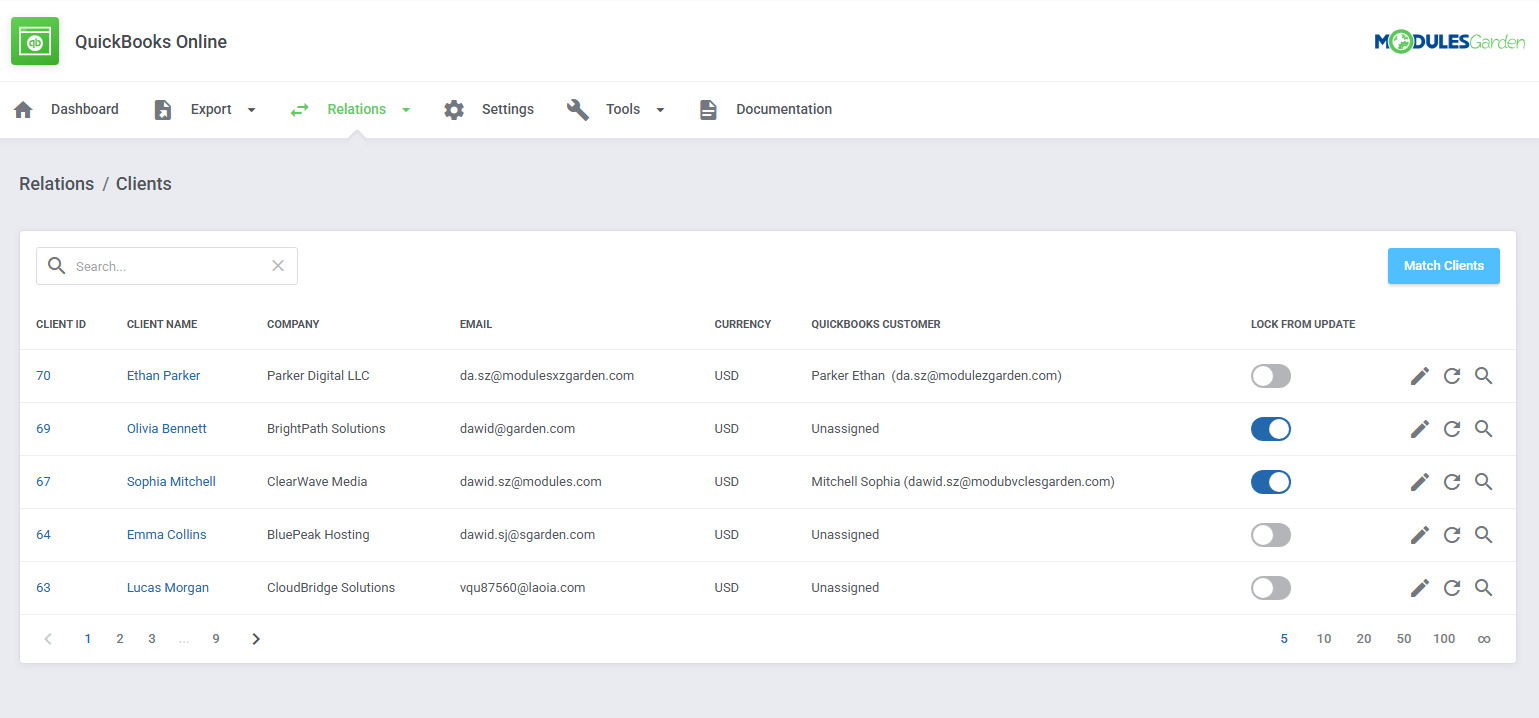The height and width of the screenshot is (718, 1539).
Task: Open client Emma Collins link
Action: [167, 535]
